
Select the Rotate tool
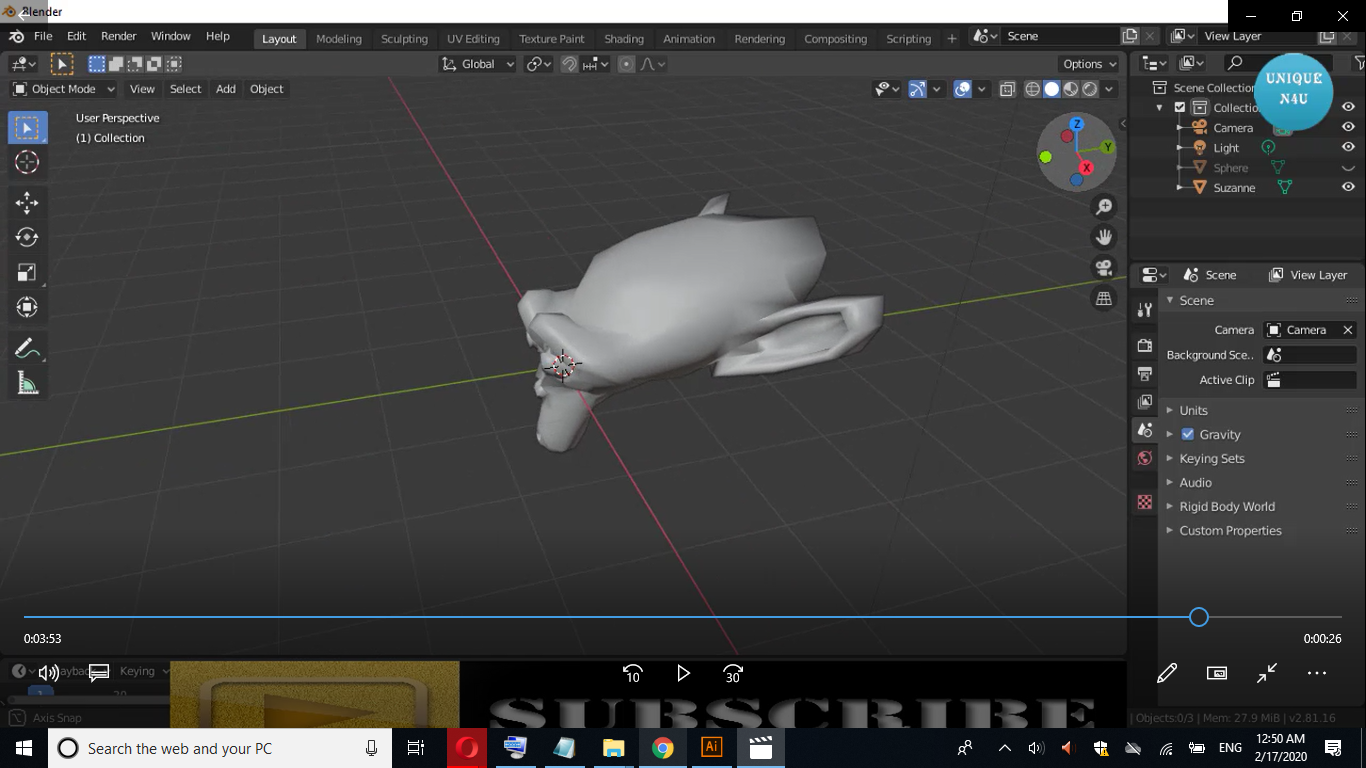point(27,237)
